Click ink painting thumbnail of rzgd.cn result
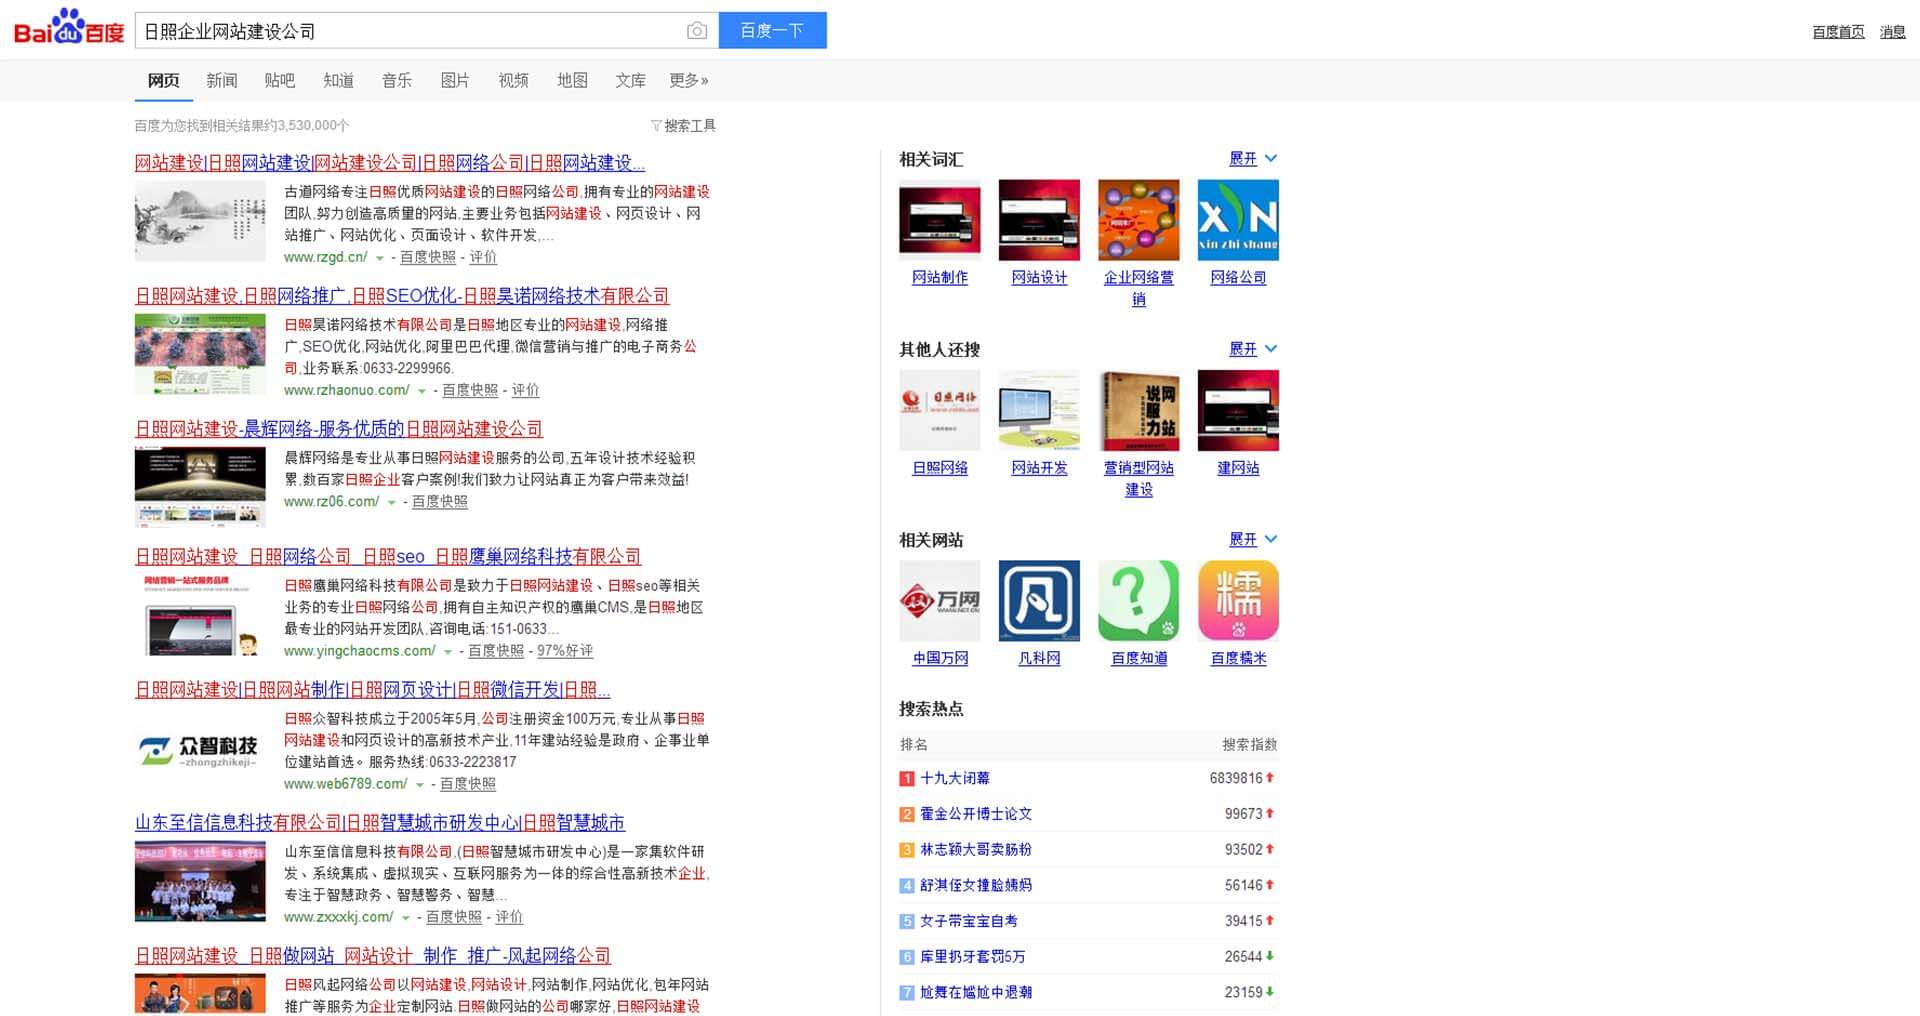This screenshot has height=1016, width=1920. [200, 221]
